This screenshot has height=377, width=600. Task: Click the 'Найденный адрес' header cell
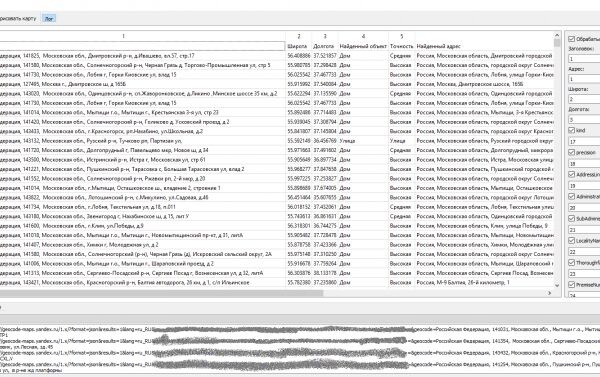click(484, 46)
